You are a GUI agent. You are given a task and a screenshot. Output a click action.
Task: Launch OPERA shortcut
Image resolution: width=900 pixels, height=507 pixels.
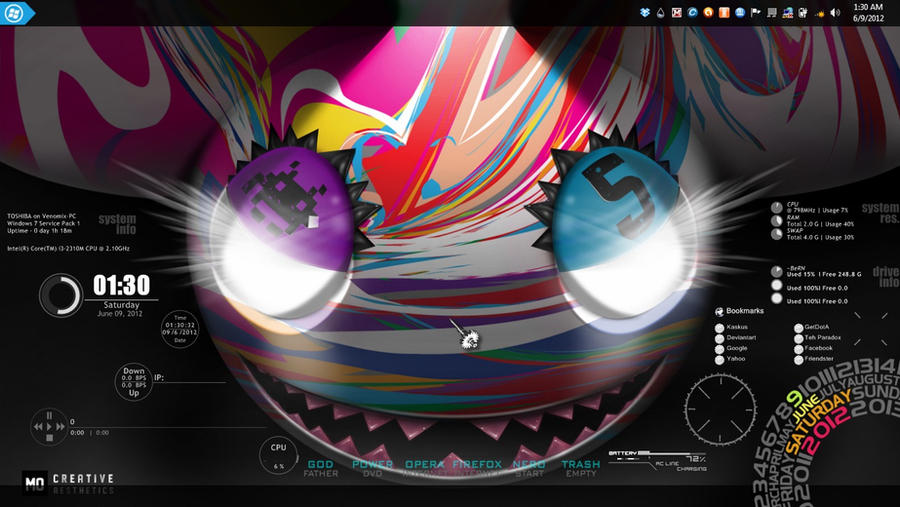tap(425, 469)
